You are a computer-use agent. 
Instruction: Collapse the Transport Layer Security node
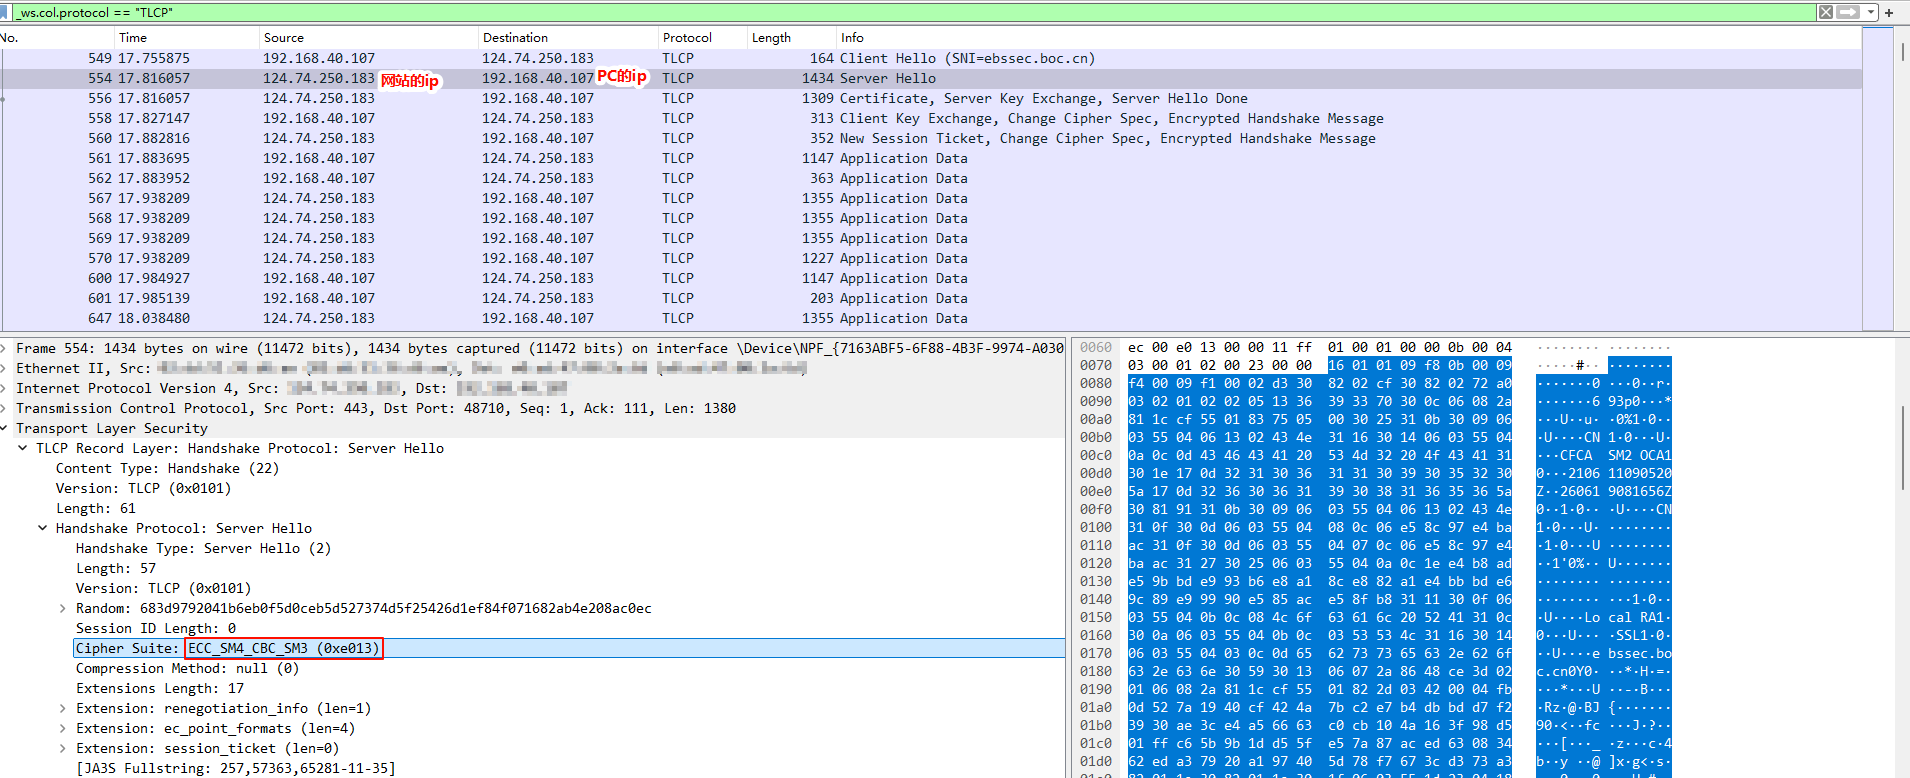5,428
